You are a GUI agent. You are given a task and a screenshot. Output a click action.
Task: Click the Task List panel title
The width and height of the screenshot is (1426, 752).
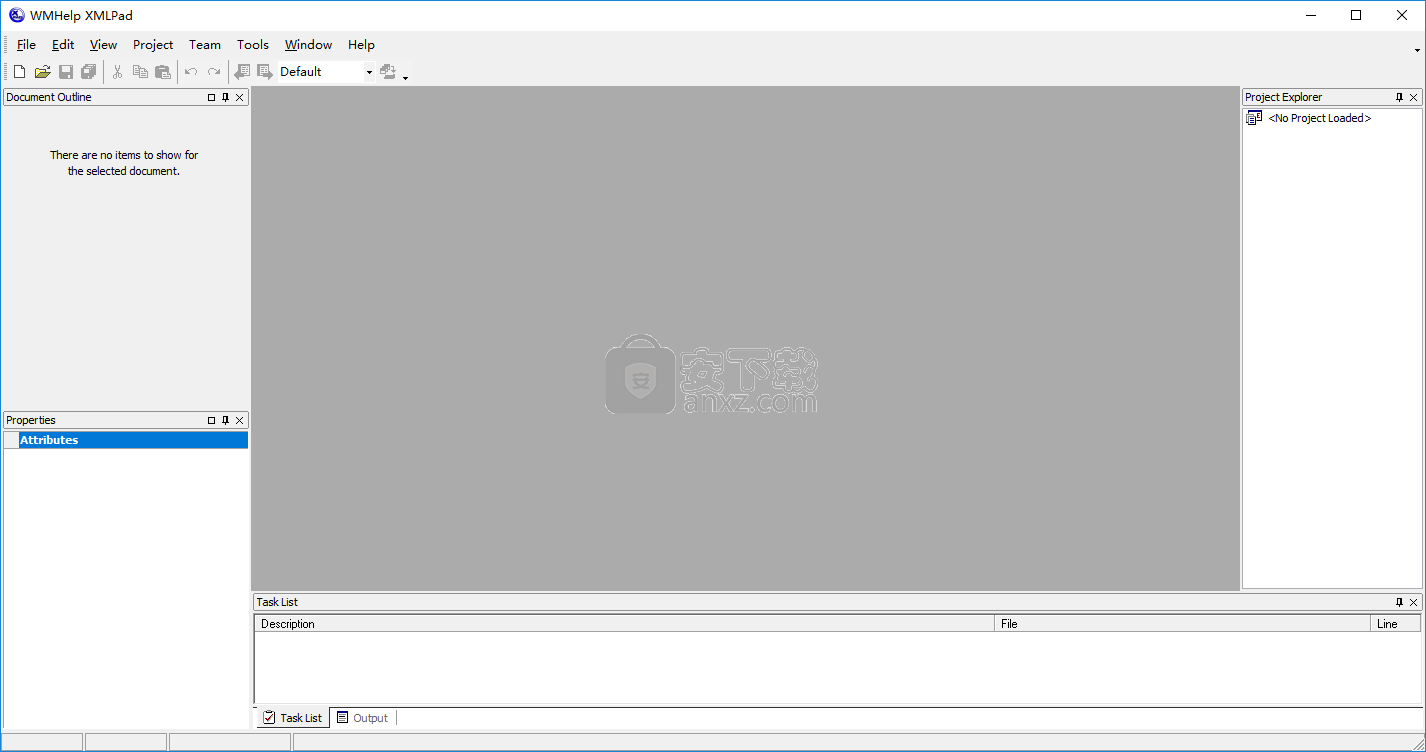277,602
